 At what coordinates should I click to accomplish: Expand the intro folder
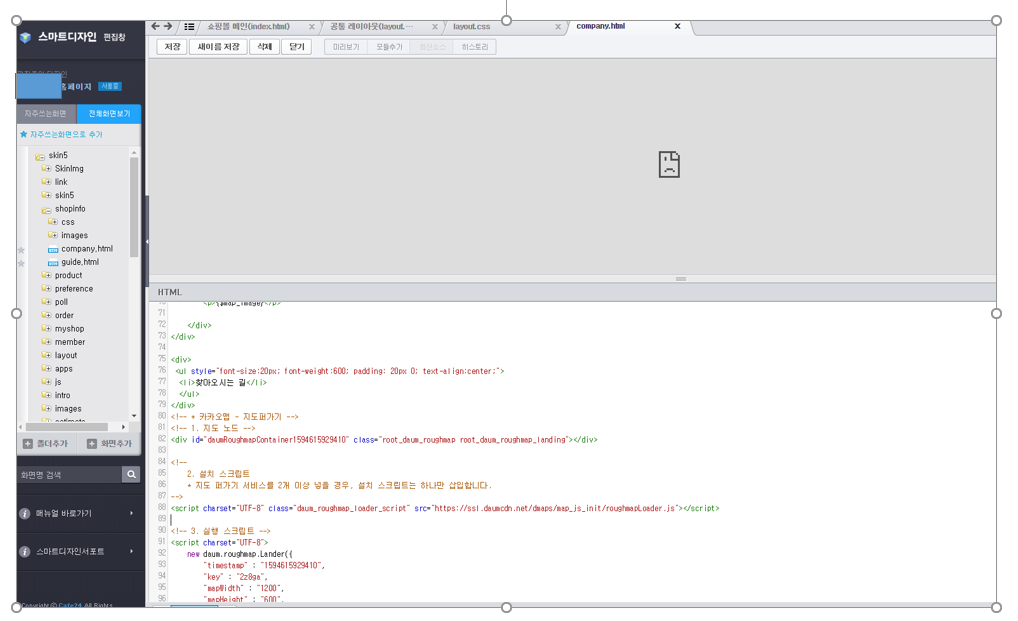point(46,395)
